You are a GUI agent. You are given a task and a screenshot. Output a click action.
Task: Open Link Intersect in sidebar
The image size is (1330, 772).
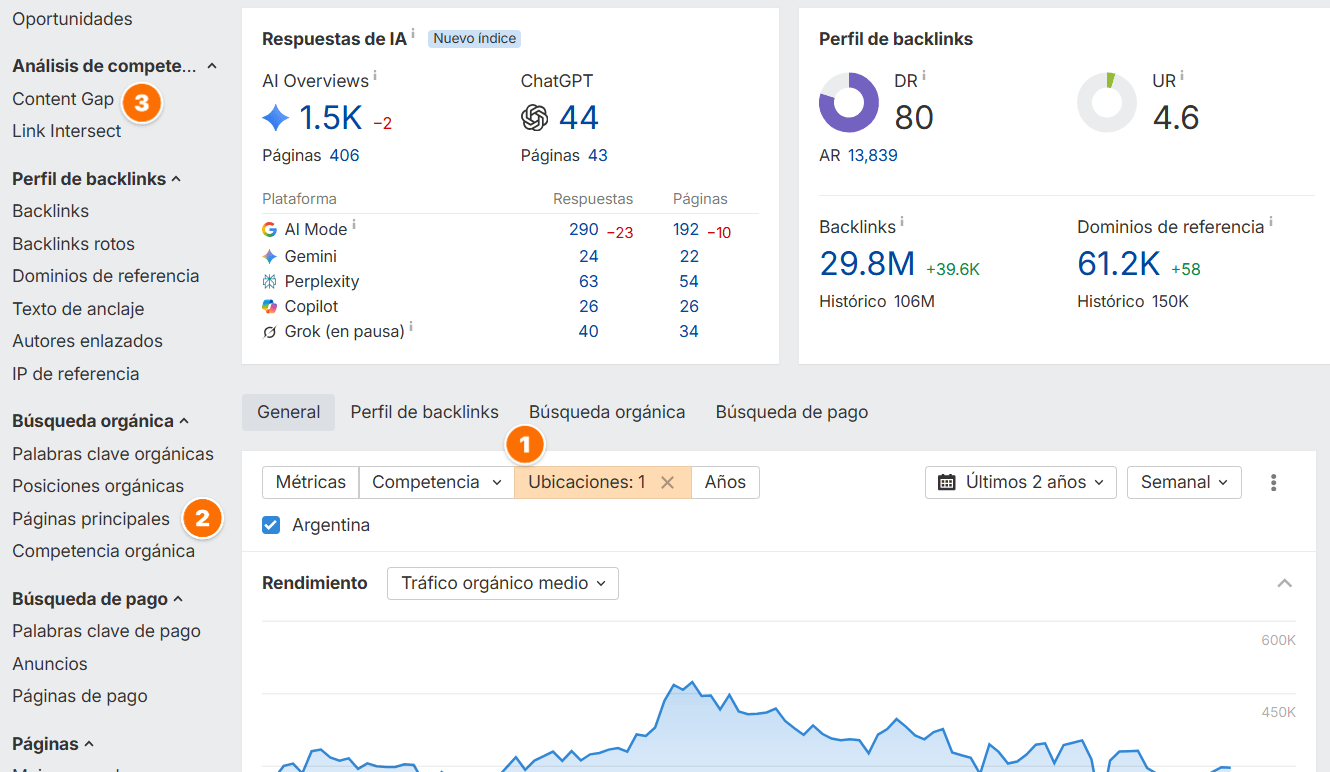pyautogui.click(x=66, y=131)
